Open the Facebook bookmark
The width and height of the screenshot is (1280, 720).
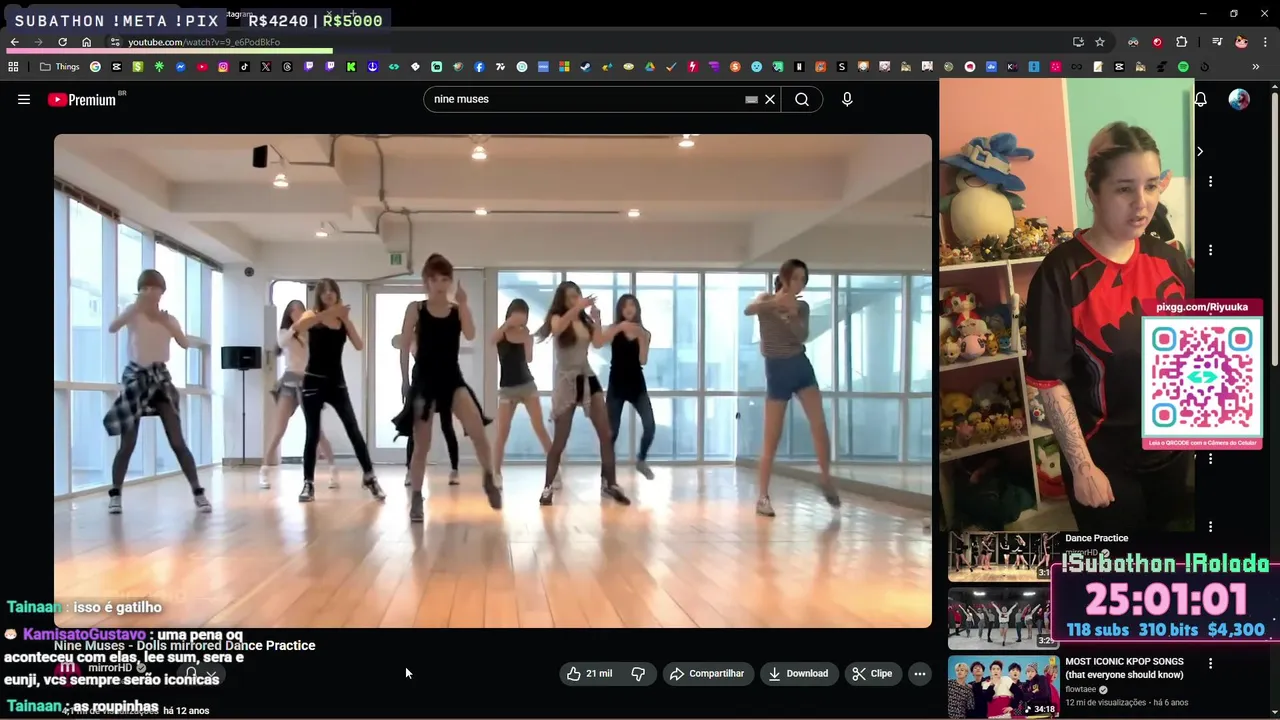point(479,67)
